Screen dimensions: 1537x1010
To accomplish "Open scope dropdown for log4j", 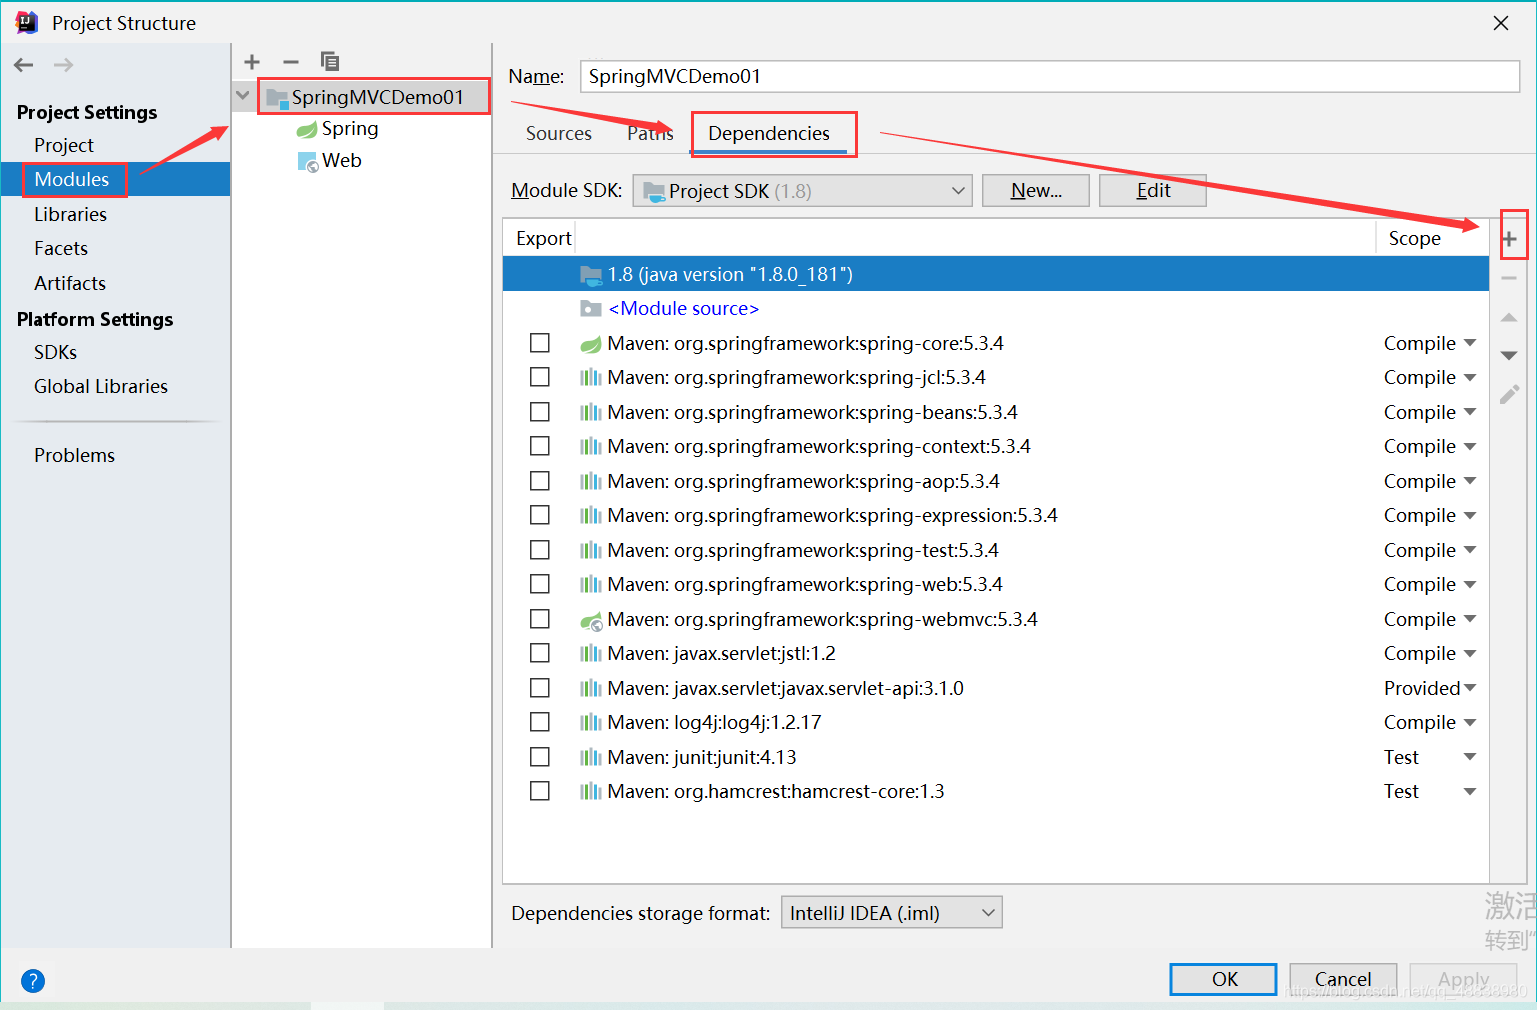I will pos(1470,722).
